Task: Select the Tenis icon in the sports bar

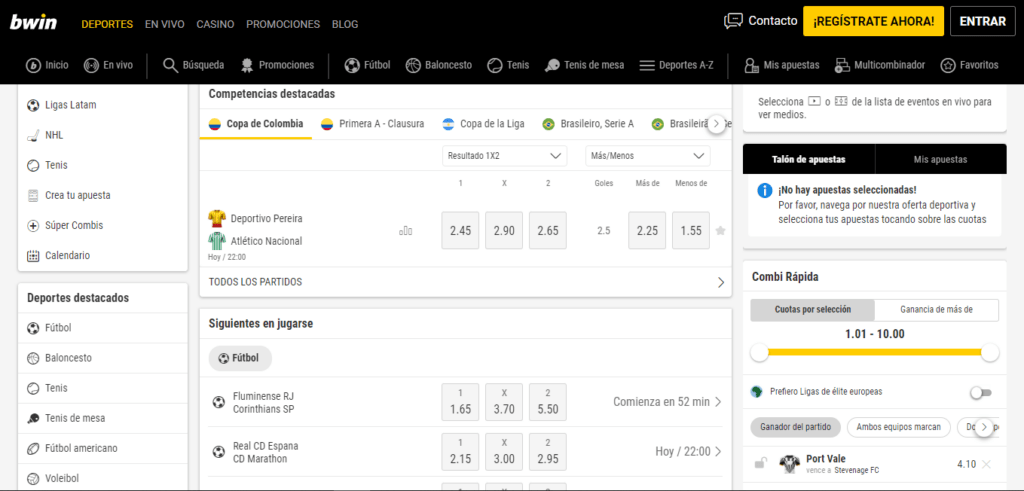Action: pos(495,65)
